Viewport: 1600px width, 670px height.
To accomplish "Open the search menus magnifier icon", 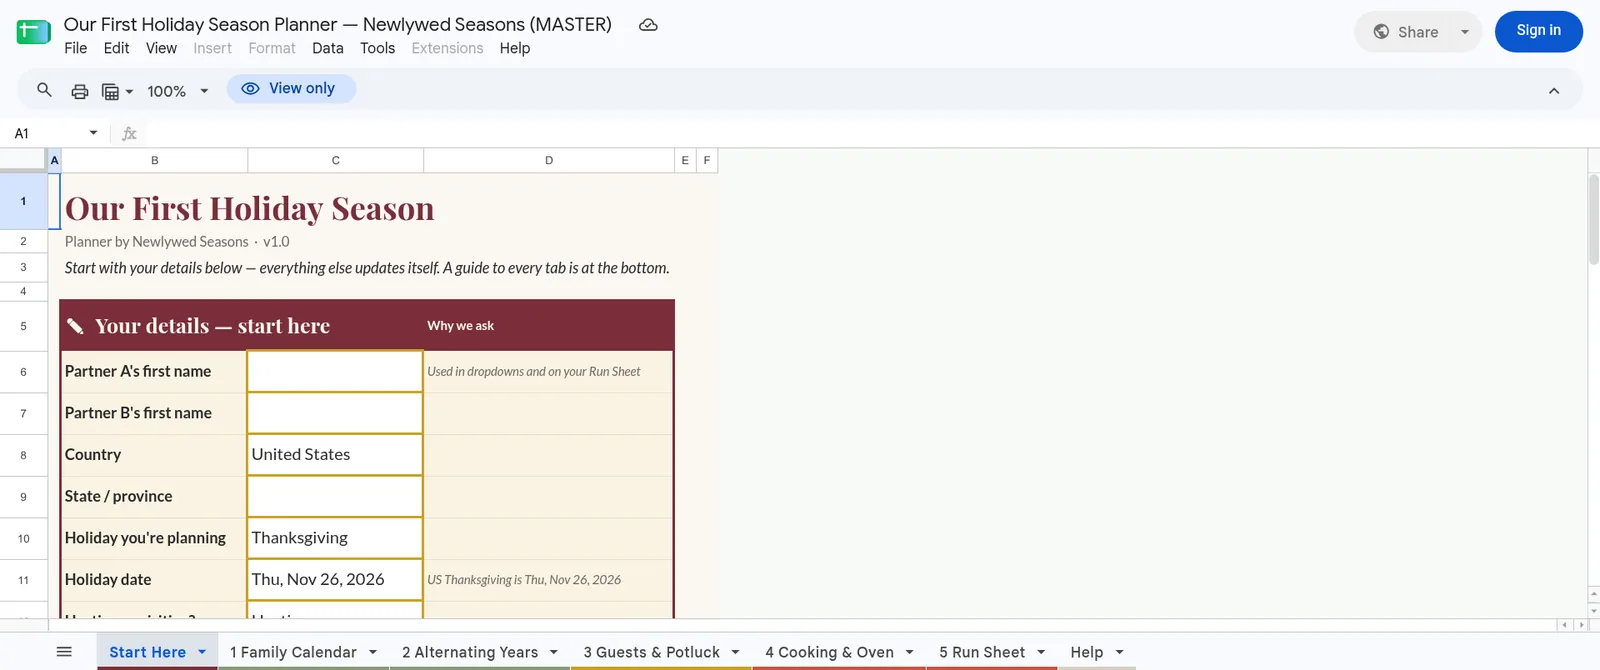I will click(44, 90).
